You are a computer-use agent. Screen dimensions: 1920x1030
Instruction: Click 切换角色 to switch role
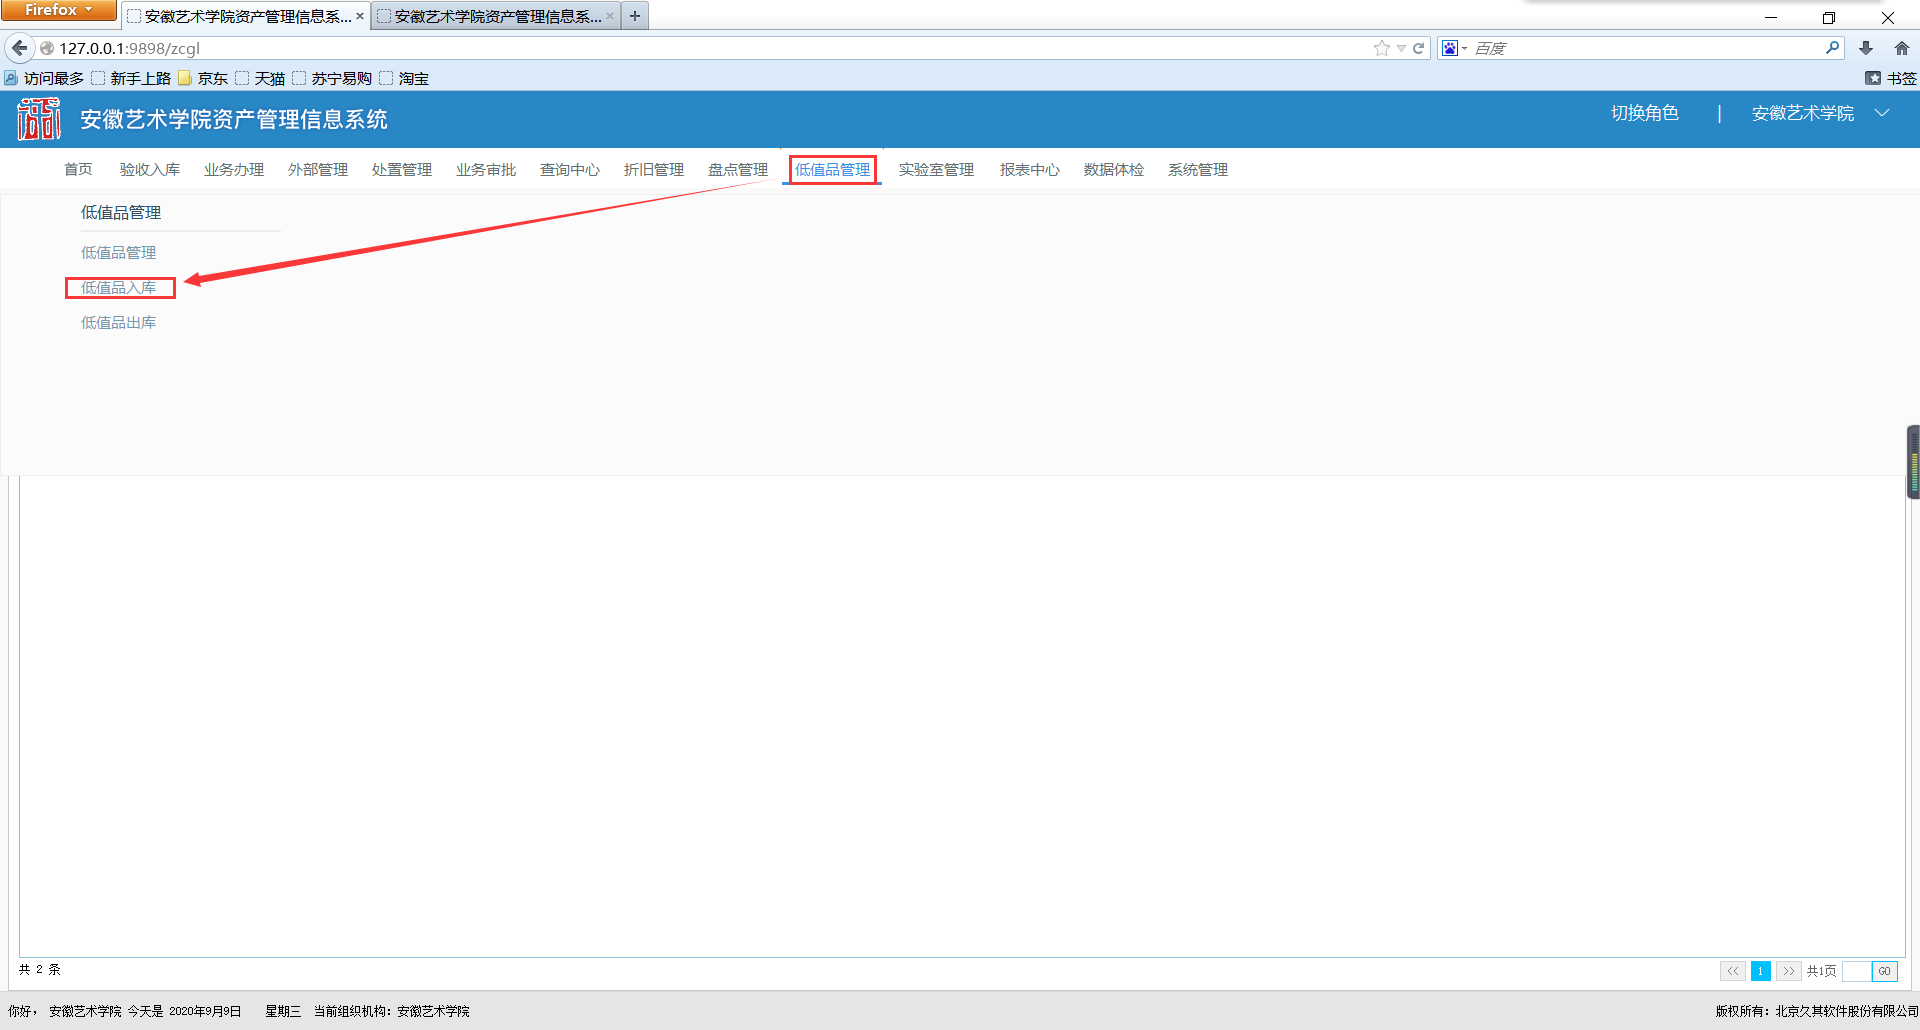click(1644, 113)
